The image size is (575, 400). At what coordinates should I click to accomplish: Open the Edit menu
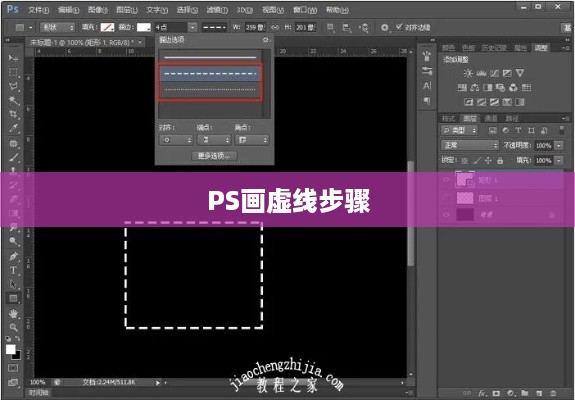pos(69,10)
